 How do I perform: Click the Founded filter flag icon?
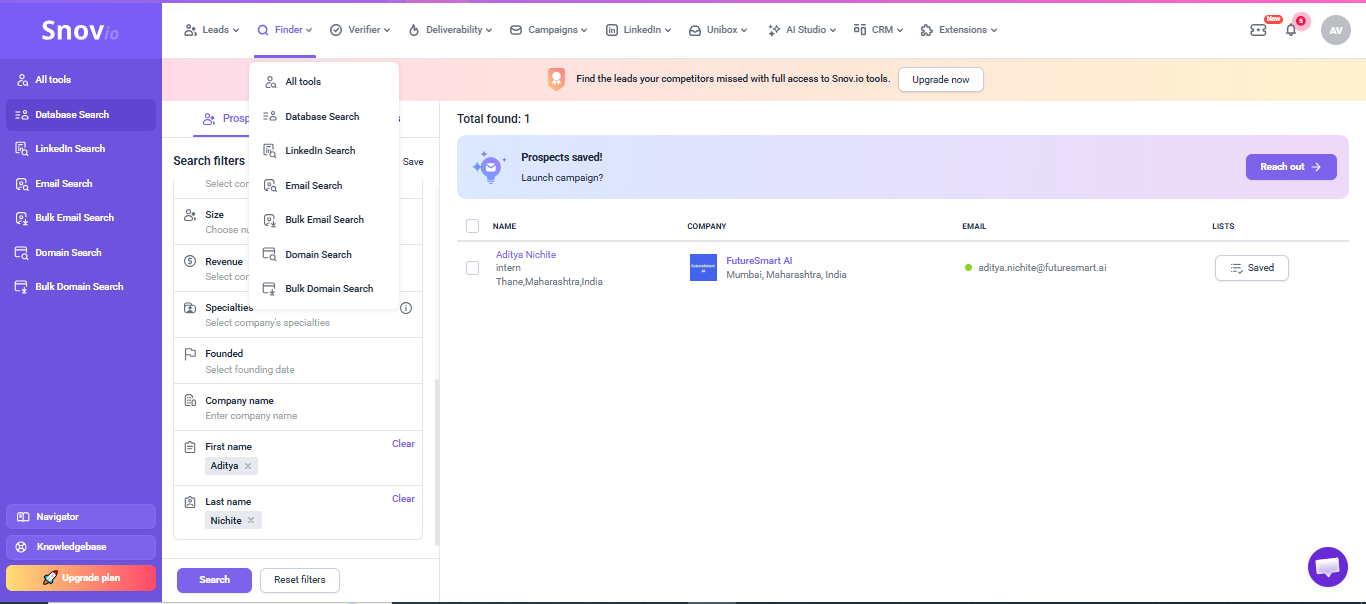[x=190, y=354]
